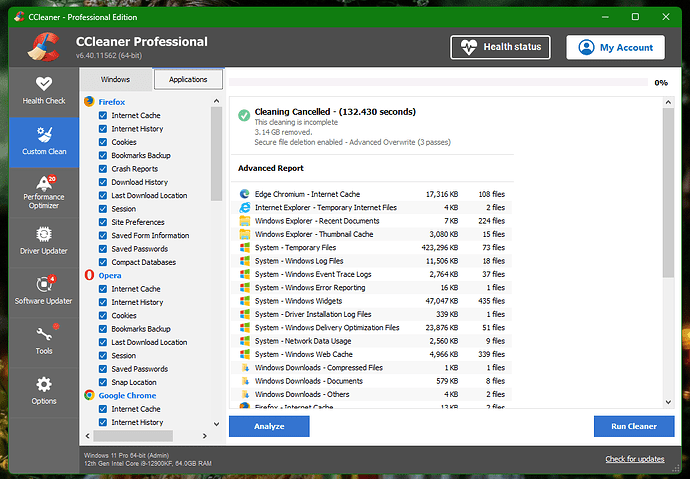Uncheck Opera Saved Passwords checkbox
The image size is (690, 479).
pyautogui.click(x=103, y=369)
